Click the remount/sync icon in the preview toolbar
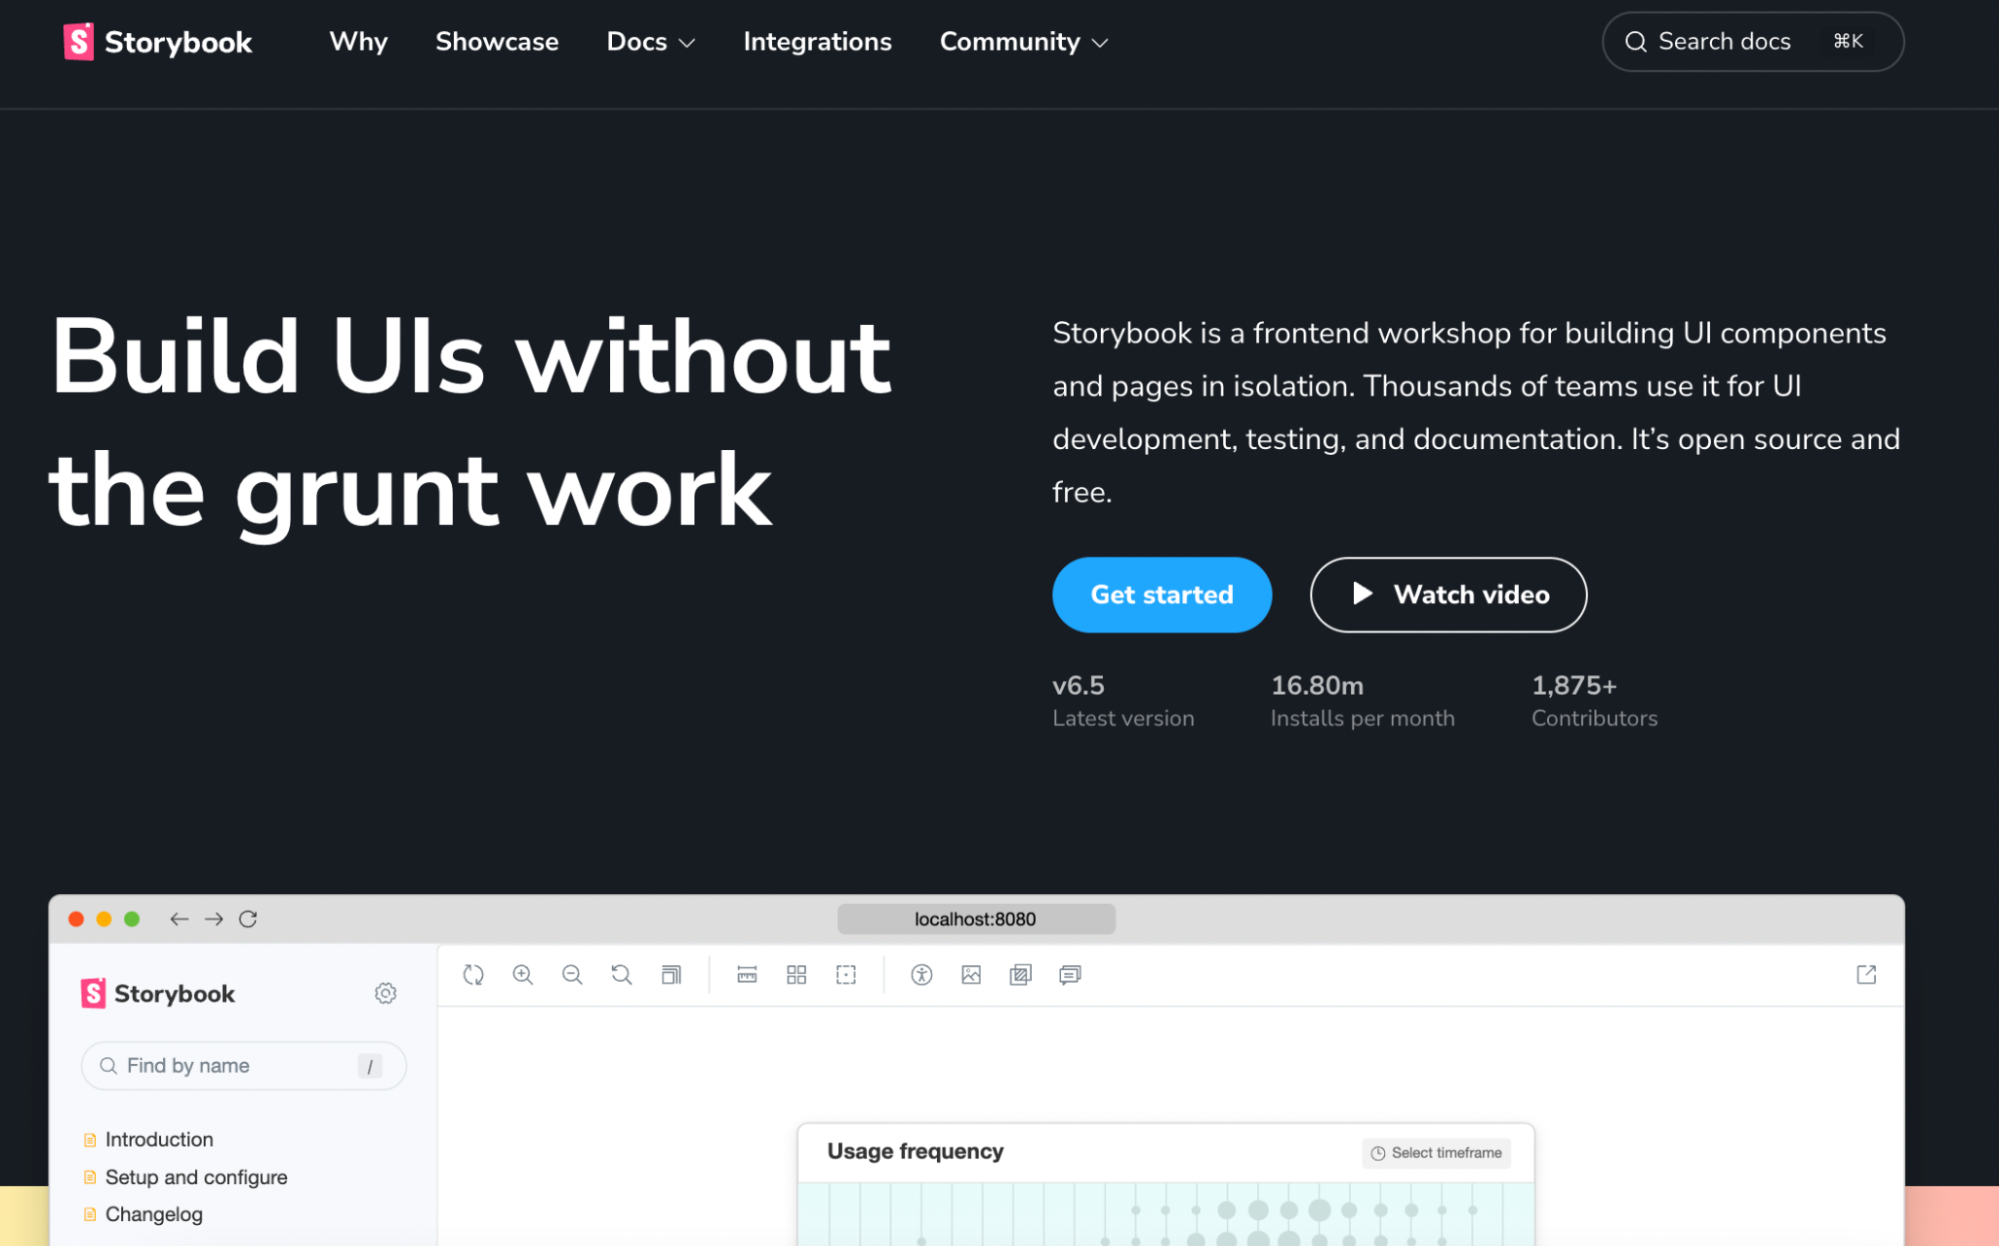 pos(473,975)
